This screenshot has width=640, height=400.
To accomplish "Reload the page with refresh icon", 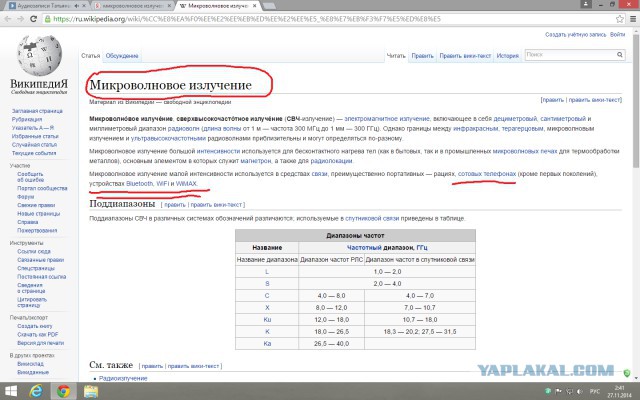I will pyautogui.click(x=33, y=19).
